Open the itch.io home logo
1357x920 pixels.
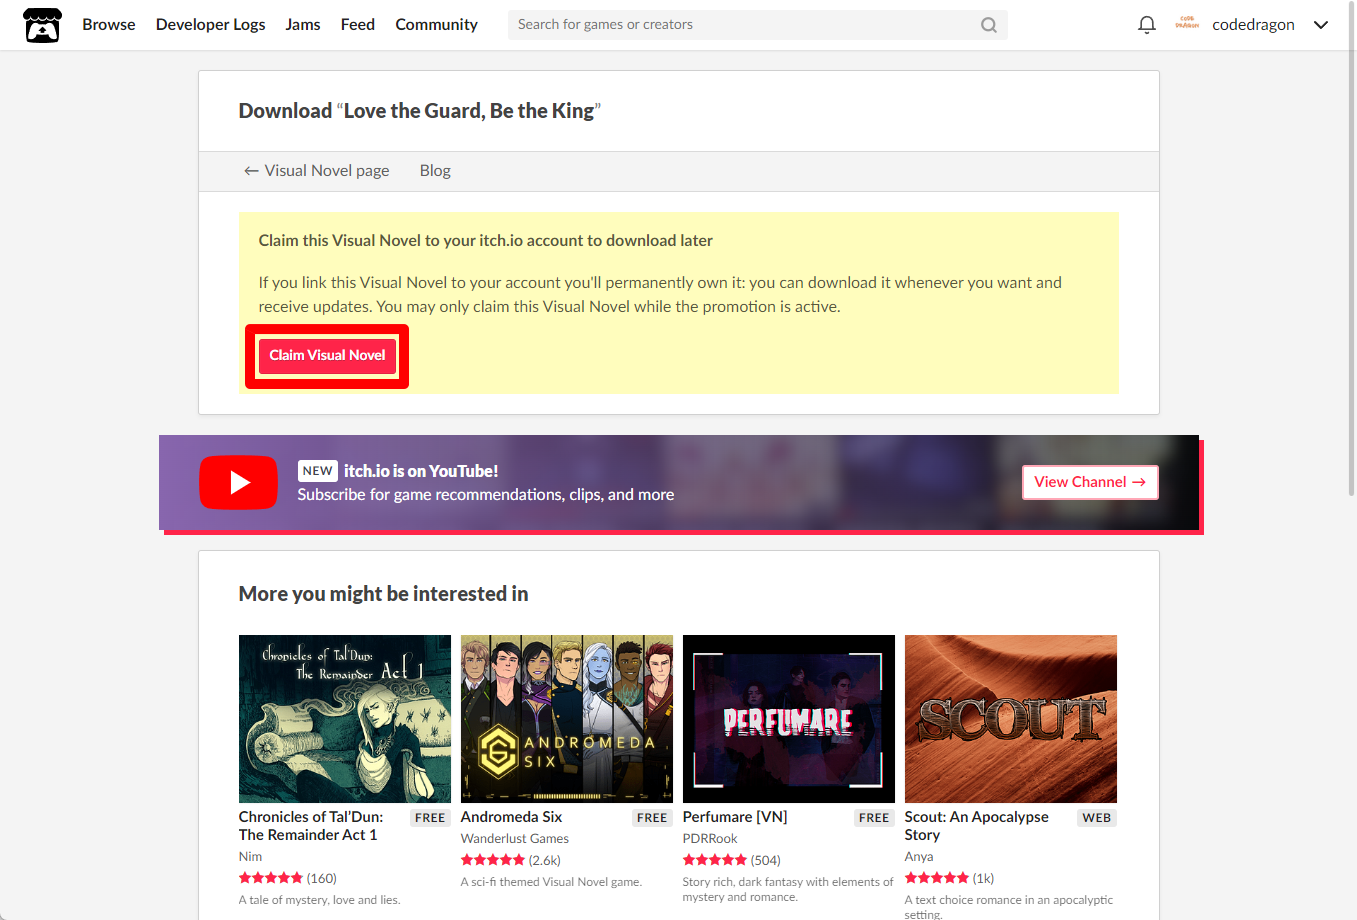point(42,25)
